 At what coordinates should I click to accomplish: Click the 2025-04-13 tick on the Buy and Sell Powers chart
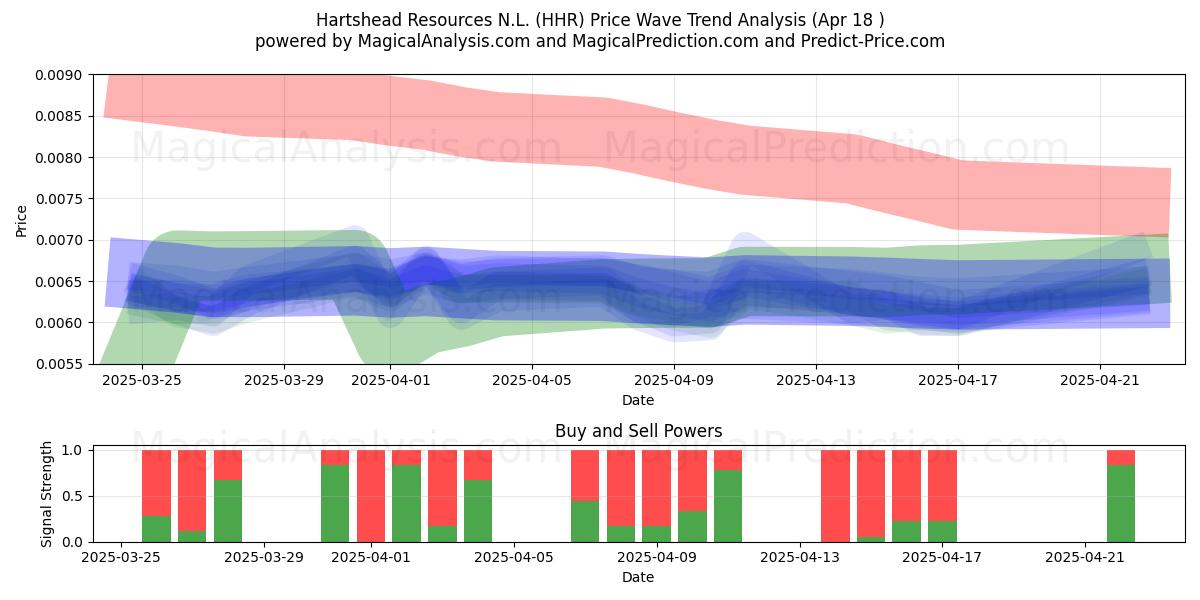800,558
